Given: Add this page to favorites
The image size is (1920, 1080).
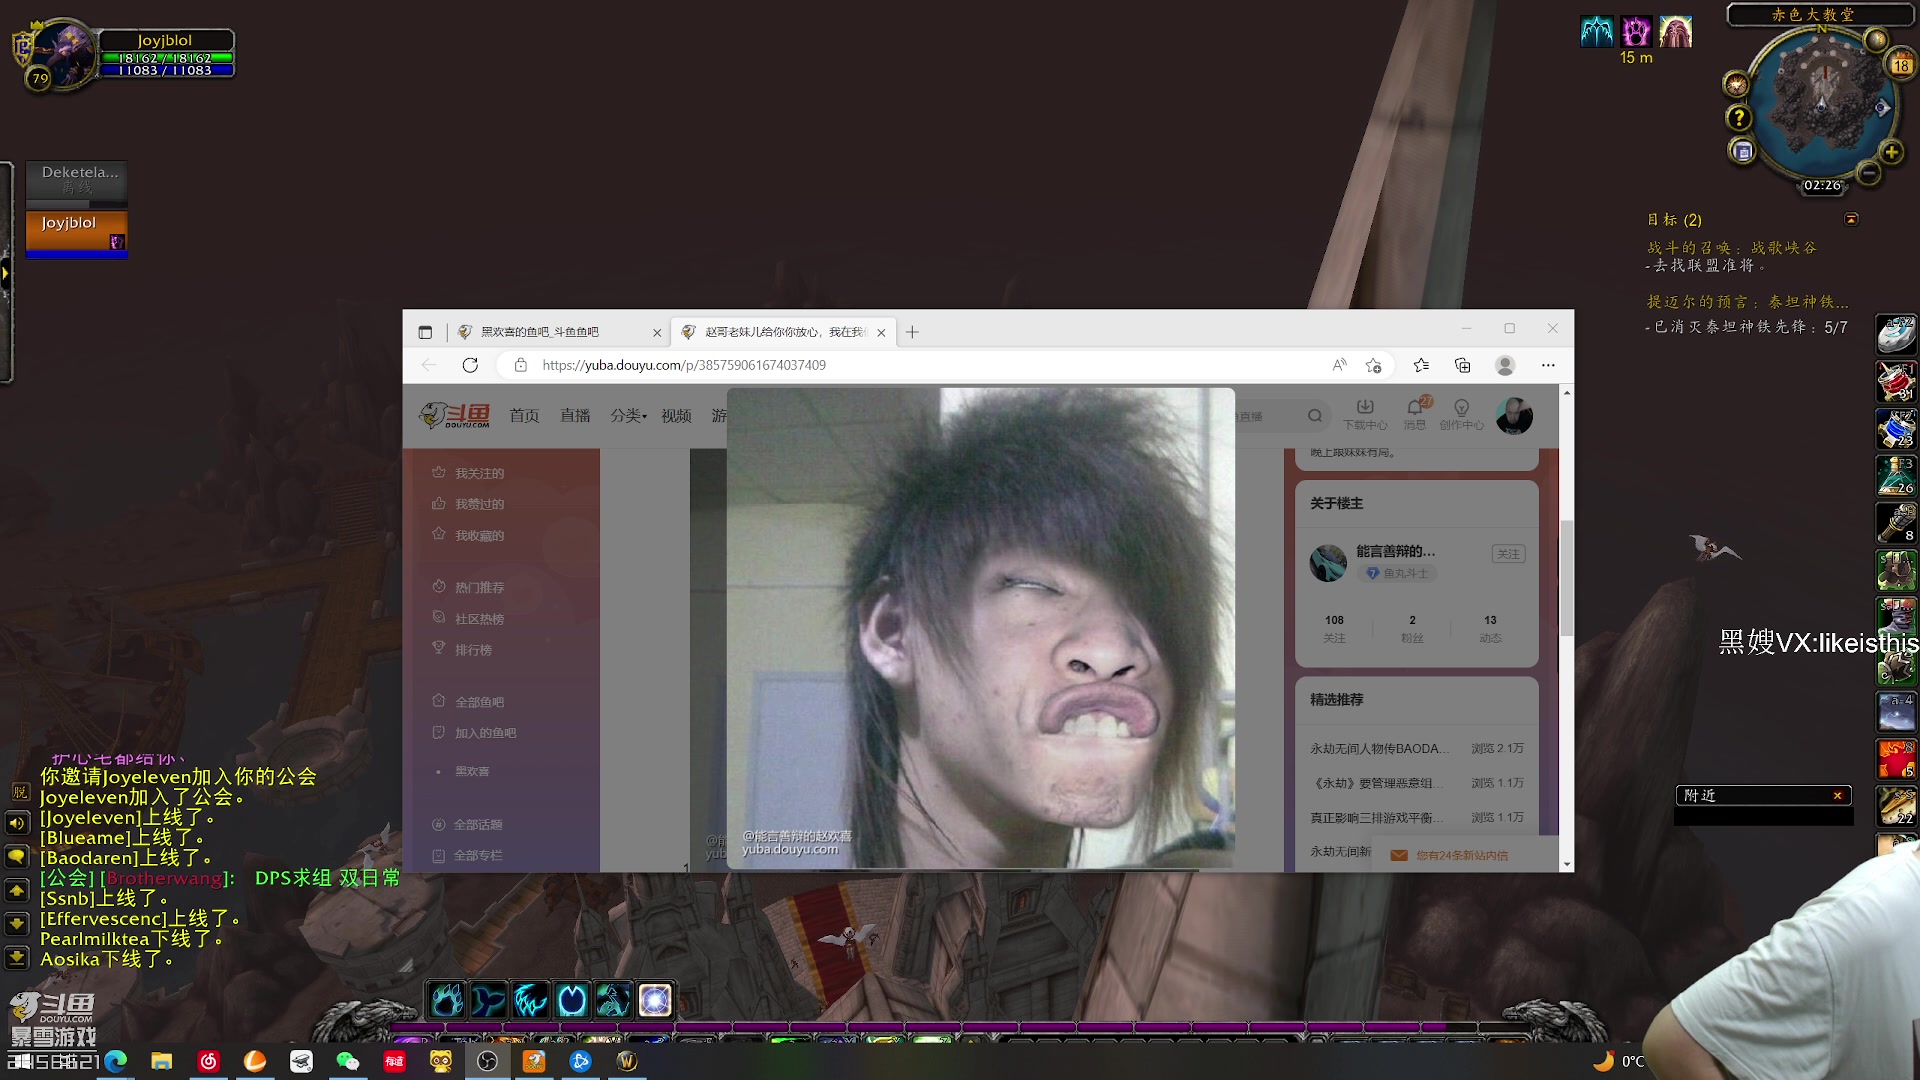Looking at the screenshot, I should tap(1374, 365).
